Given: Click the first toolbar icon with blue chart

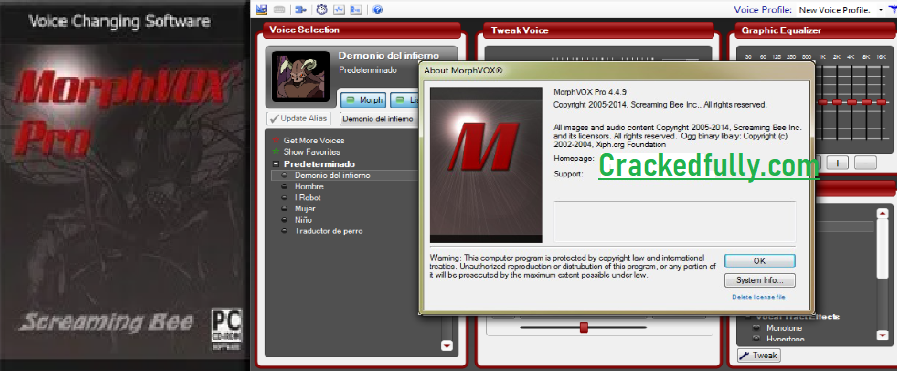Looking at the screenshot, I should click(x=261, y=9).
